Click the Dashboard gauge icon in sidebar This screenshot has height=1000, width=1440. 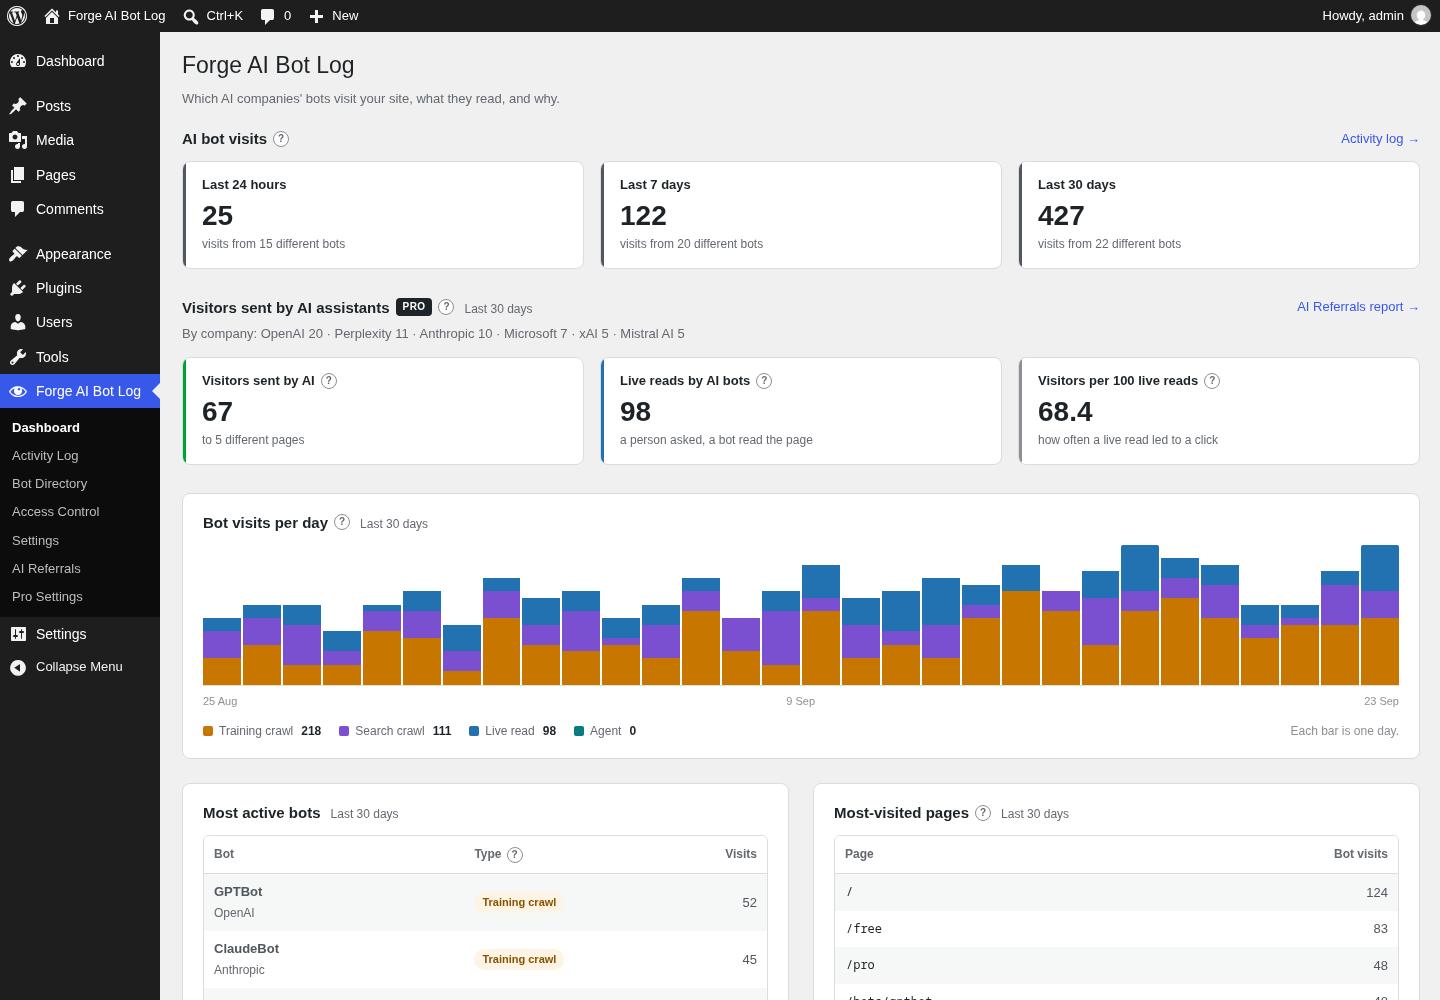click(18, 61)
